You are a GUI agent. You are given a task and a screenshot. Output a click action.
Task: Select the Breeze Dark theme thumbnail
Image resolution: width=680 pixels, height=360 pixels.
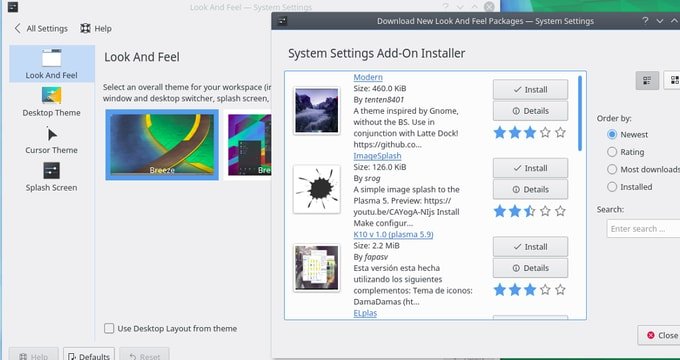tap(249, 145)
